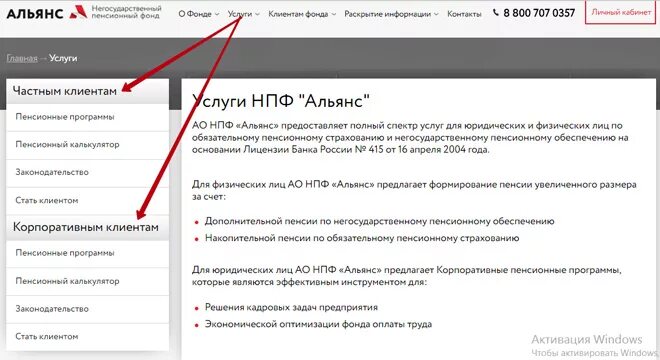Viewport: 660px width, 360px height.
Task: Click Стать клиентом under Частным клиентам
Action: (88, 200)
